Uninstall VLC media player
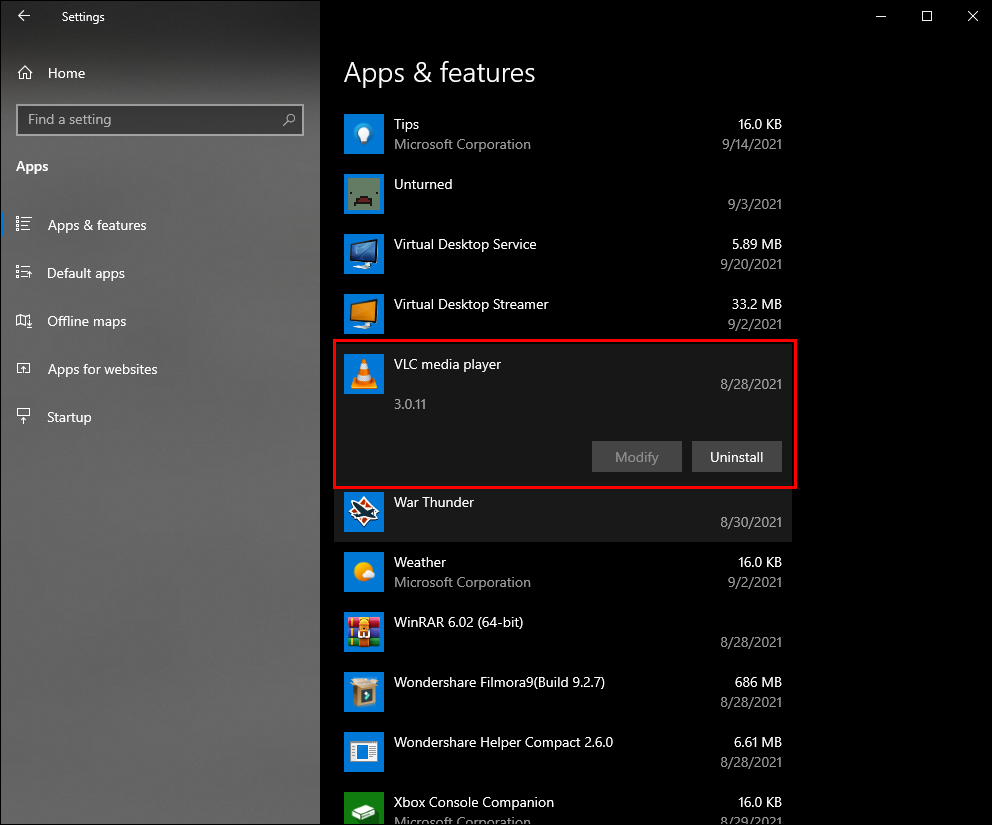992x825 pixels. pyautogui.click(x=736, y=457)
